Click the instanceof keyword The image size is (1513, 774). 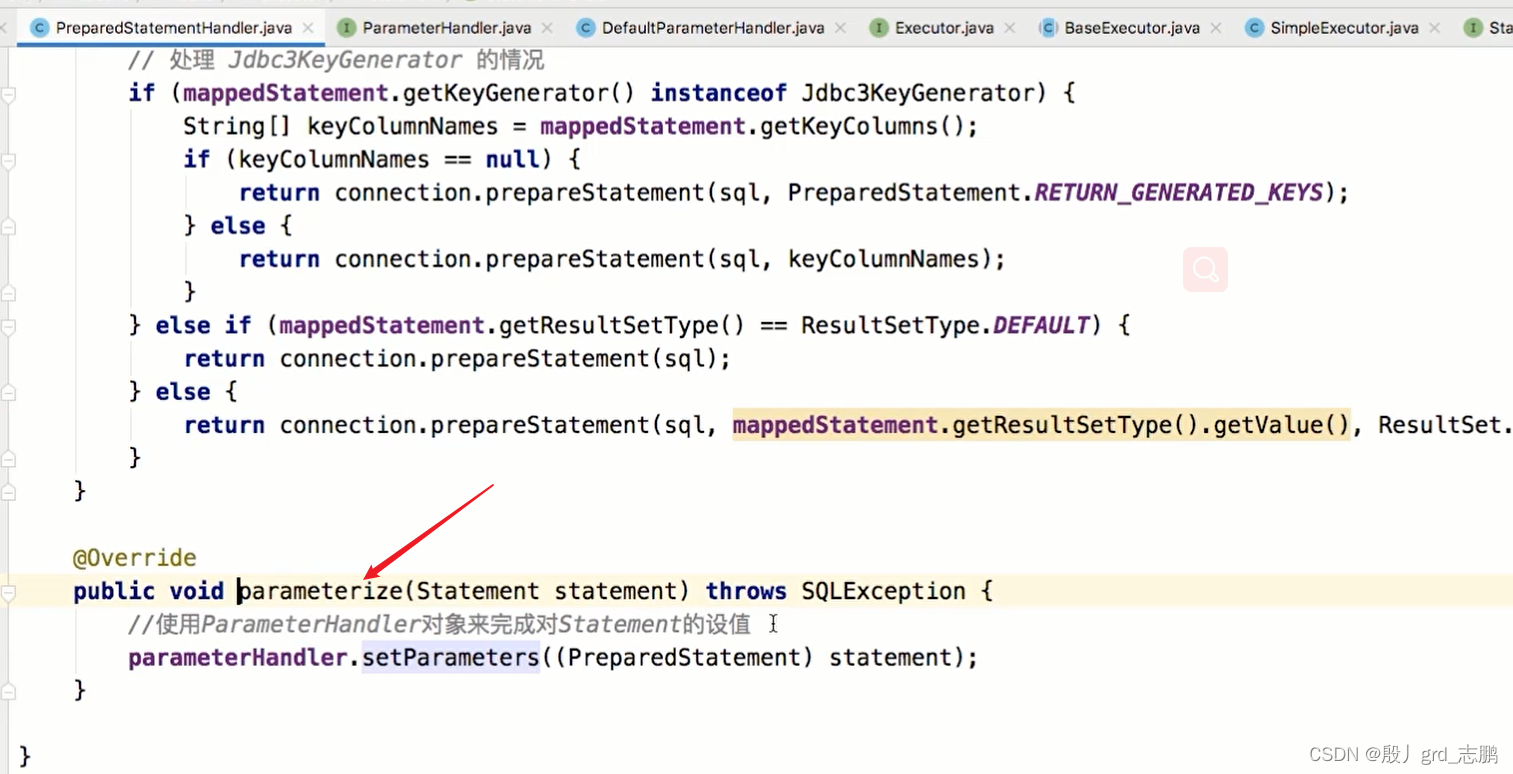click(718, 94)
